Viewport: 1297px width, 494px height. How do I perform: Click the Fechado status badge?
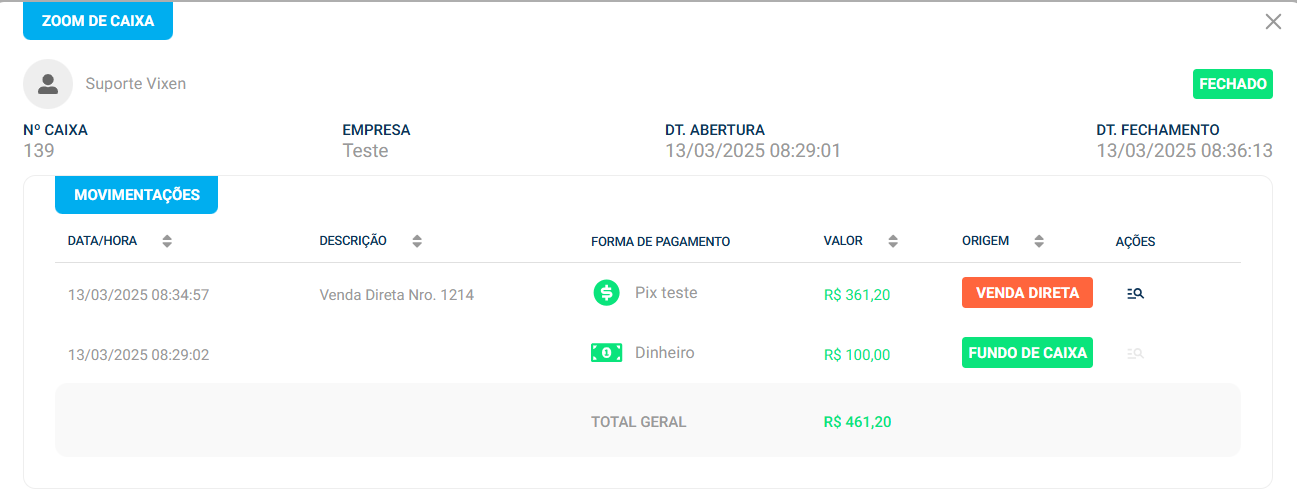pyautogui.click(x=1232, y=84)
